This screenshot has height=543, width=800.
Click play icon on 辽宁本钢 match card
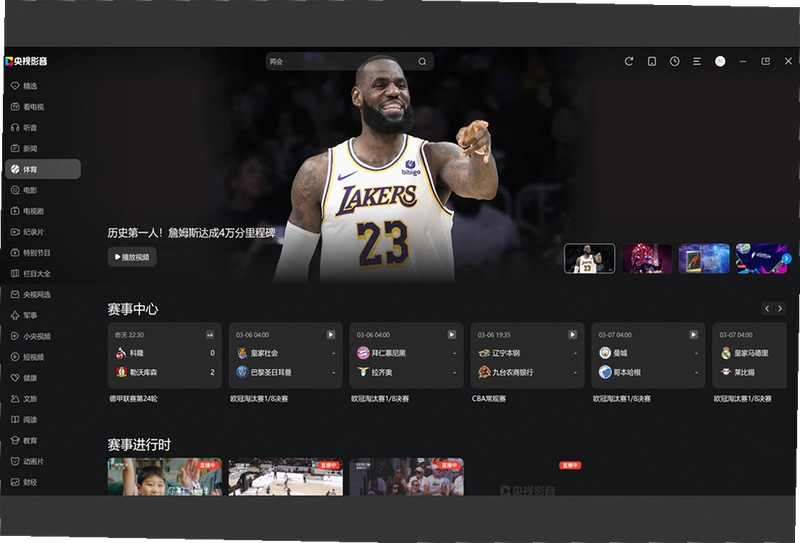point(572,335)
